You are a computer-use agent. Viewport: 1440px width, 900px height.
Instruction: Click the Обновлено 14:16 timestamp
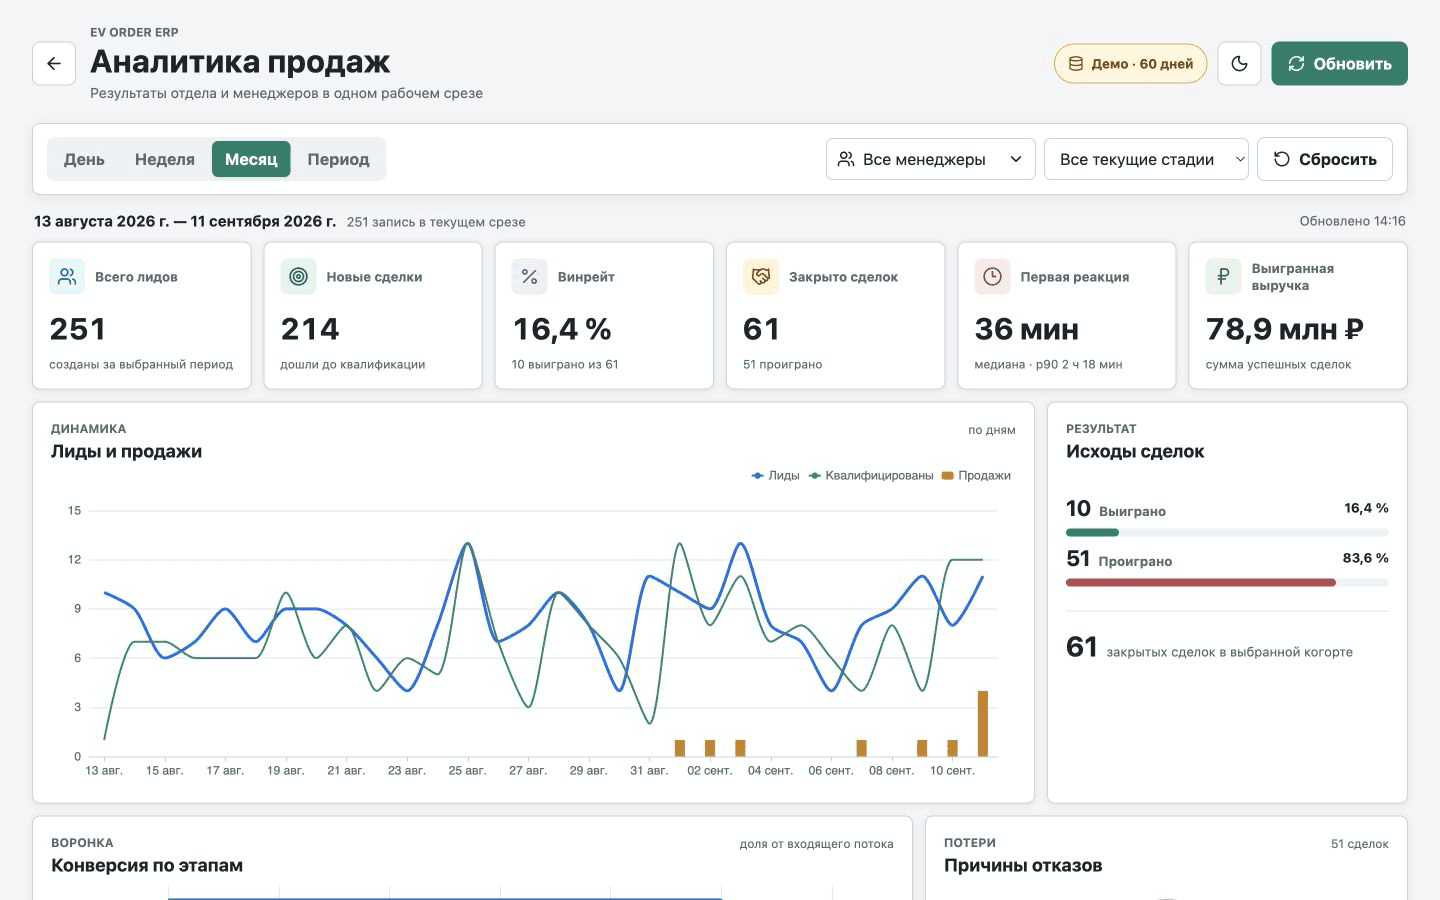(1352, 221)
